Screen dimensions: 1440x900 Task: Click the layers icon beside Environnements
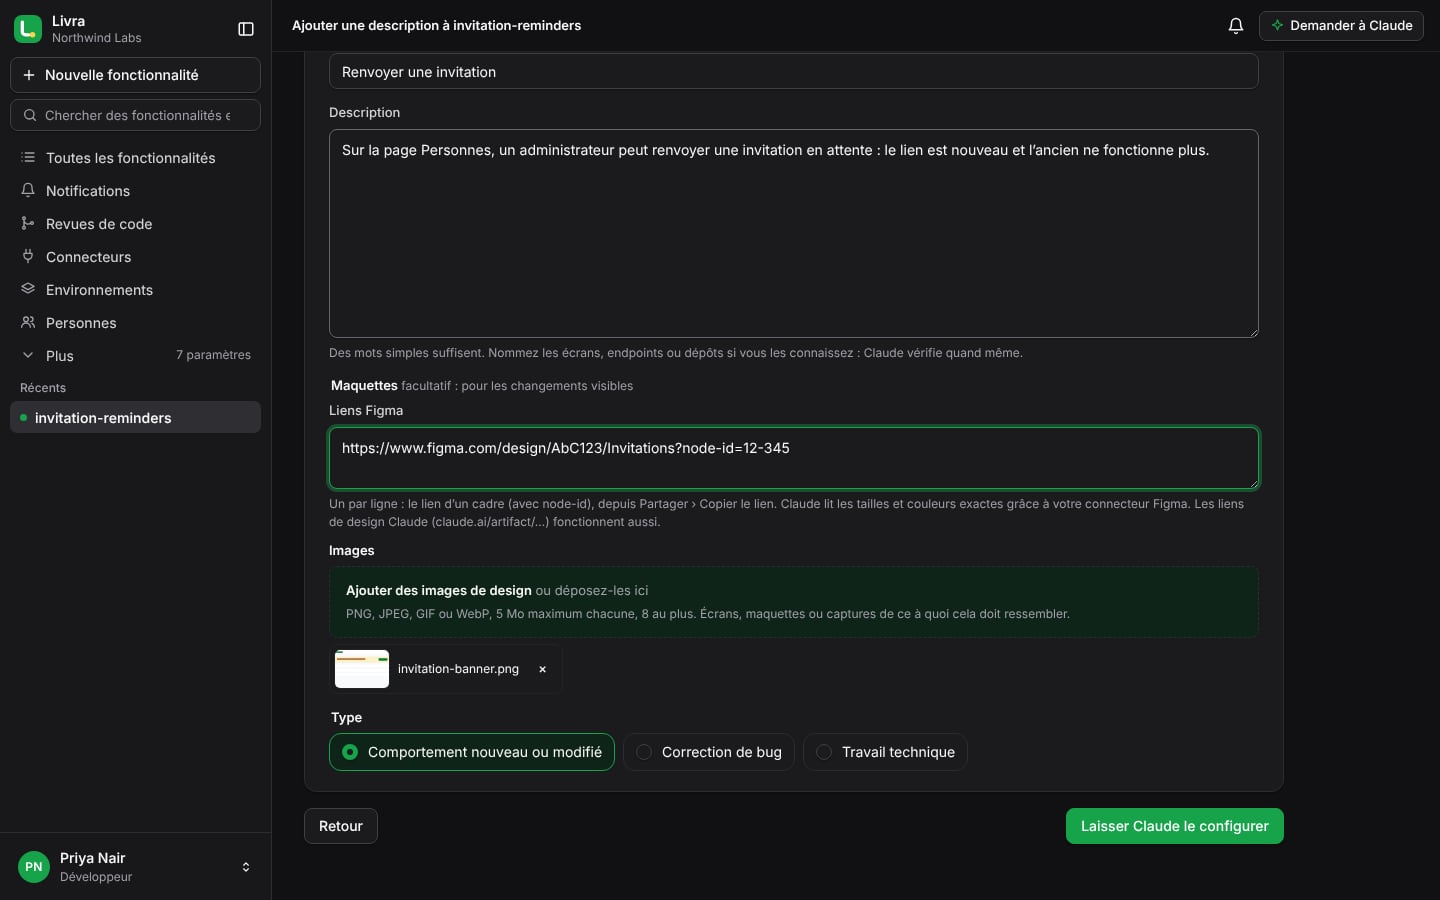pos(28,290)
